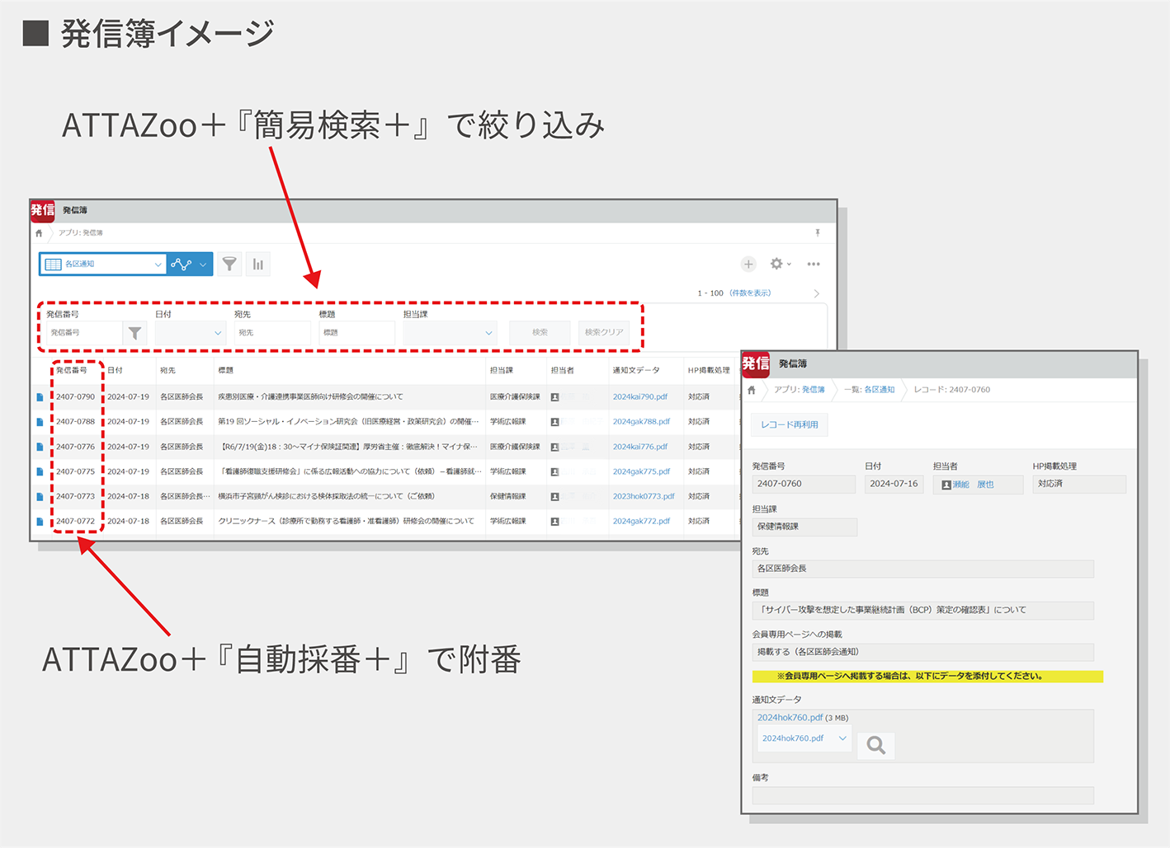The height and width of the screenshot is (848, 1170).
Task: Click the 担当者 name link in record
Action: click(973, 484)
